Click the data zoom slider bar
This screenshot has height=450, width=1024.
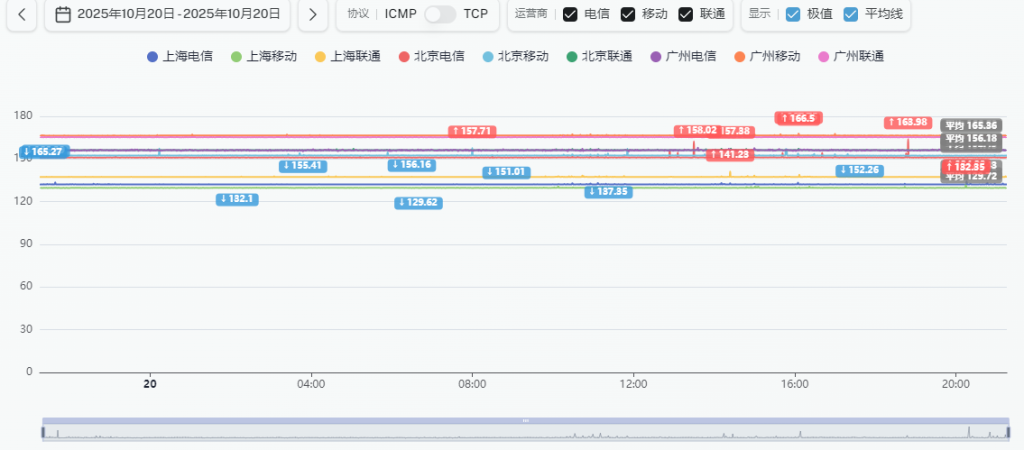pos(524,431)
